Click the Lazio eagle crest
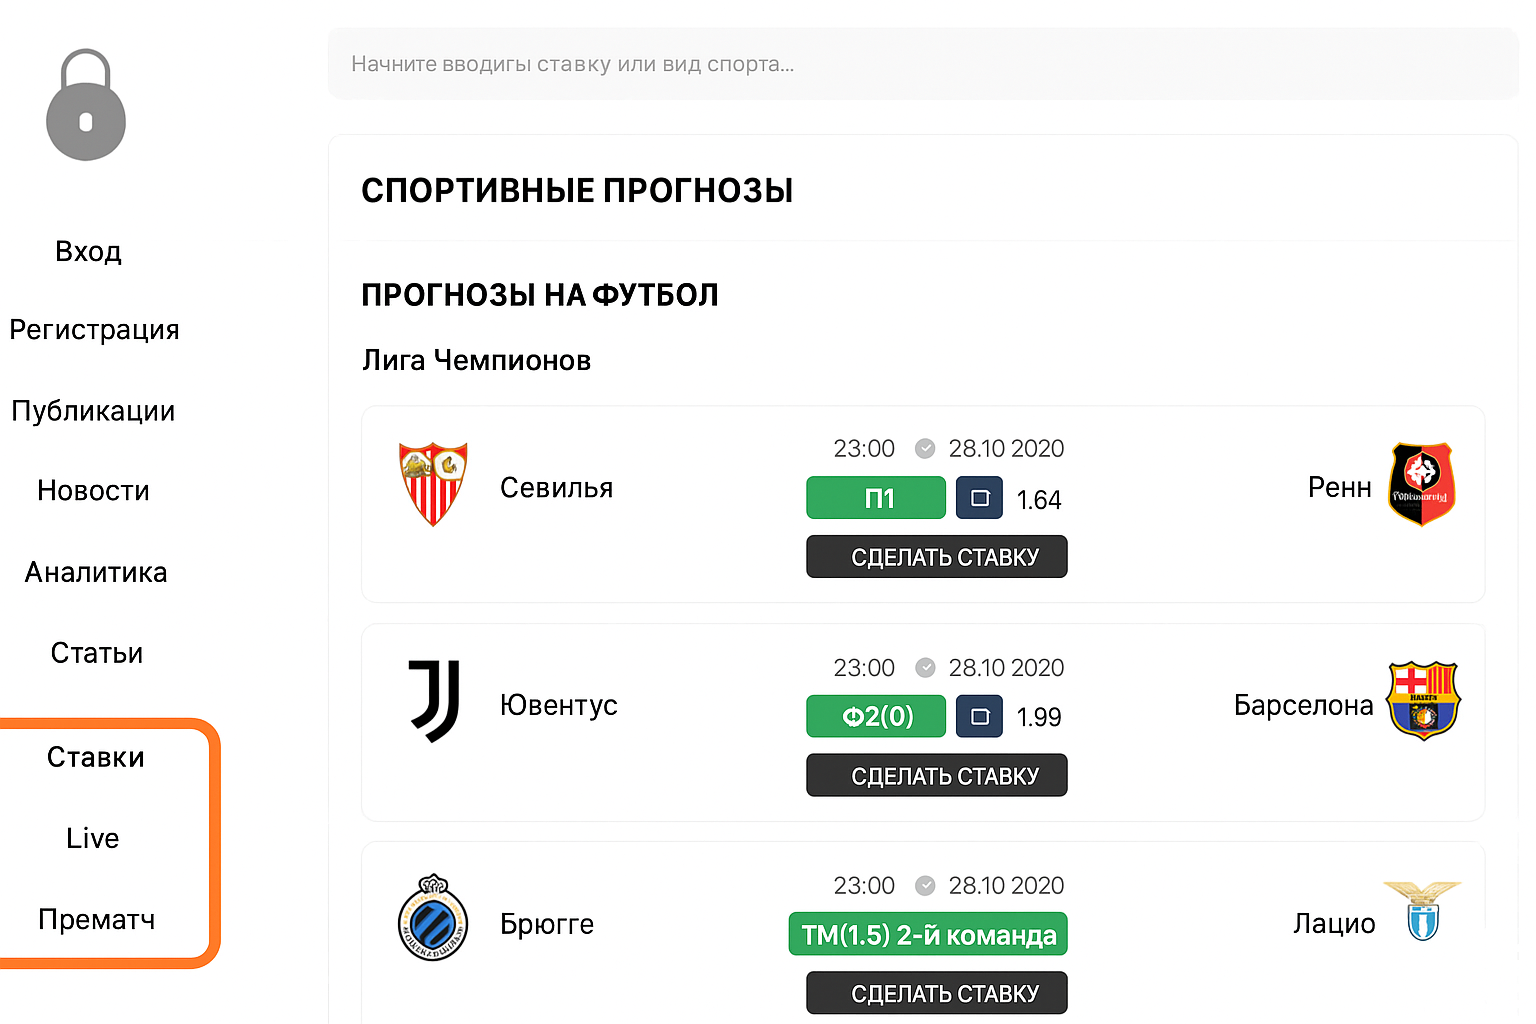This screenshot has height=1024, width=1536. [1422, 911]
